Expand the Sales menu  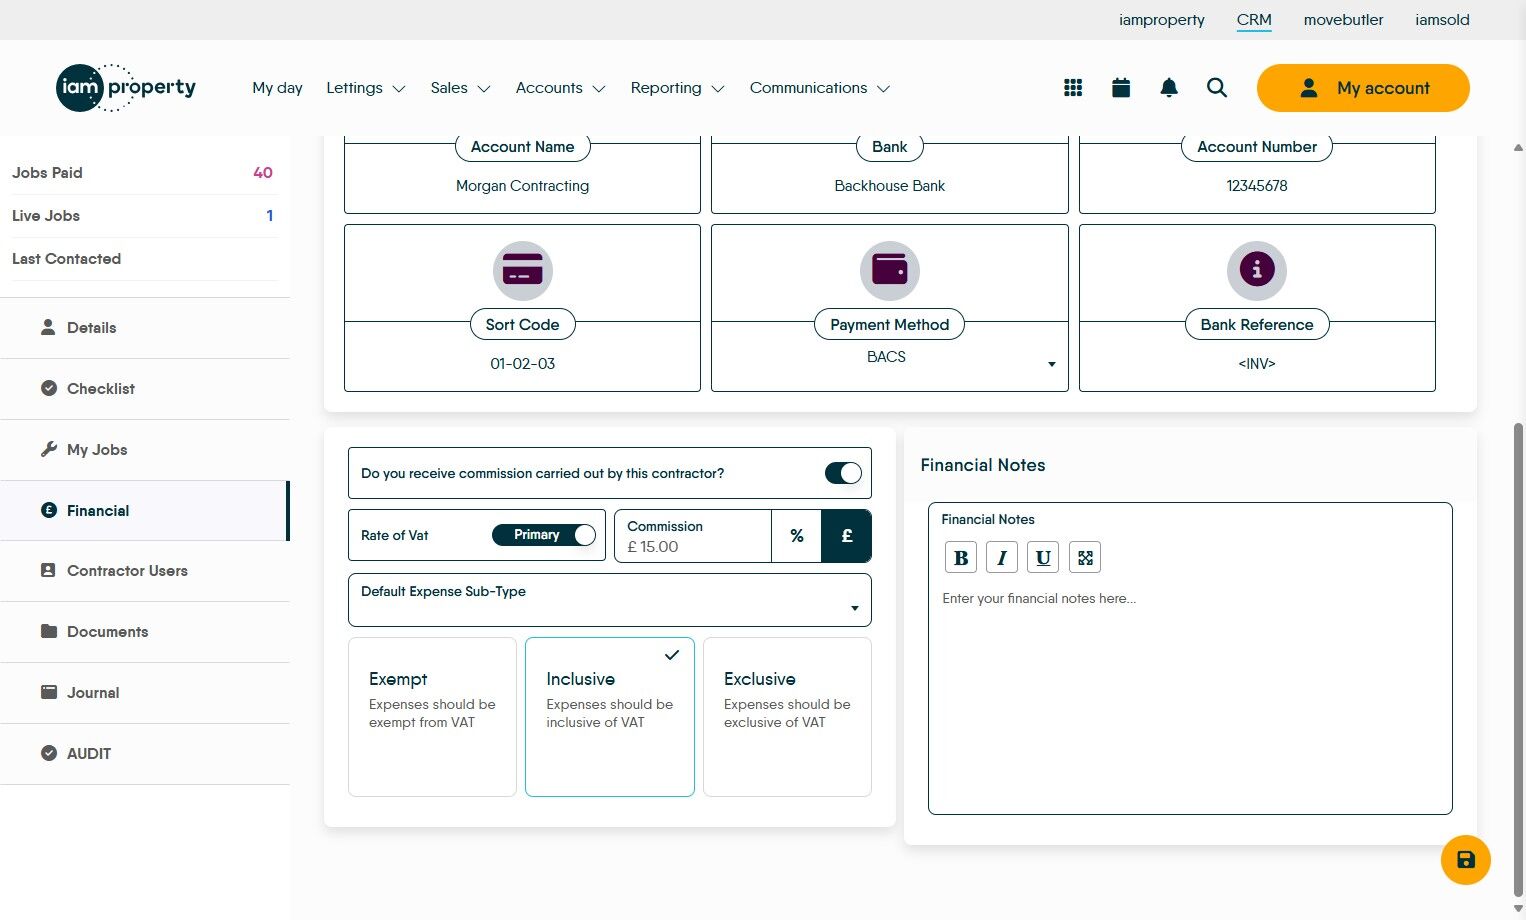coord(460,88)
